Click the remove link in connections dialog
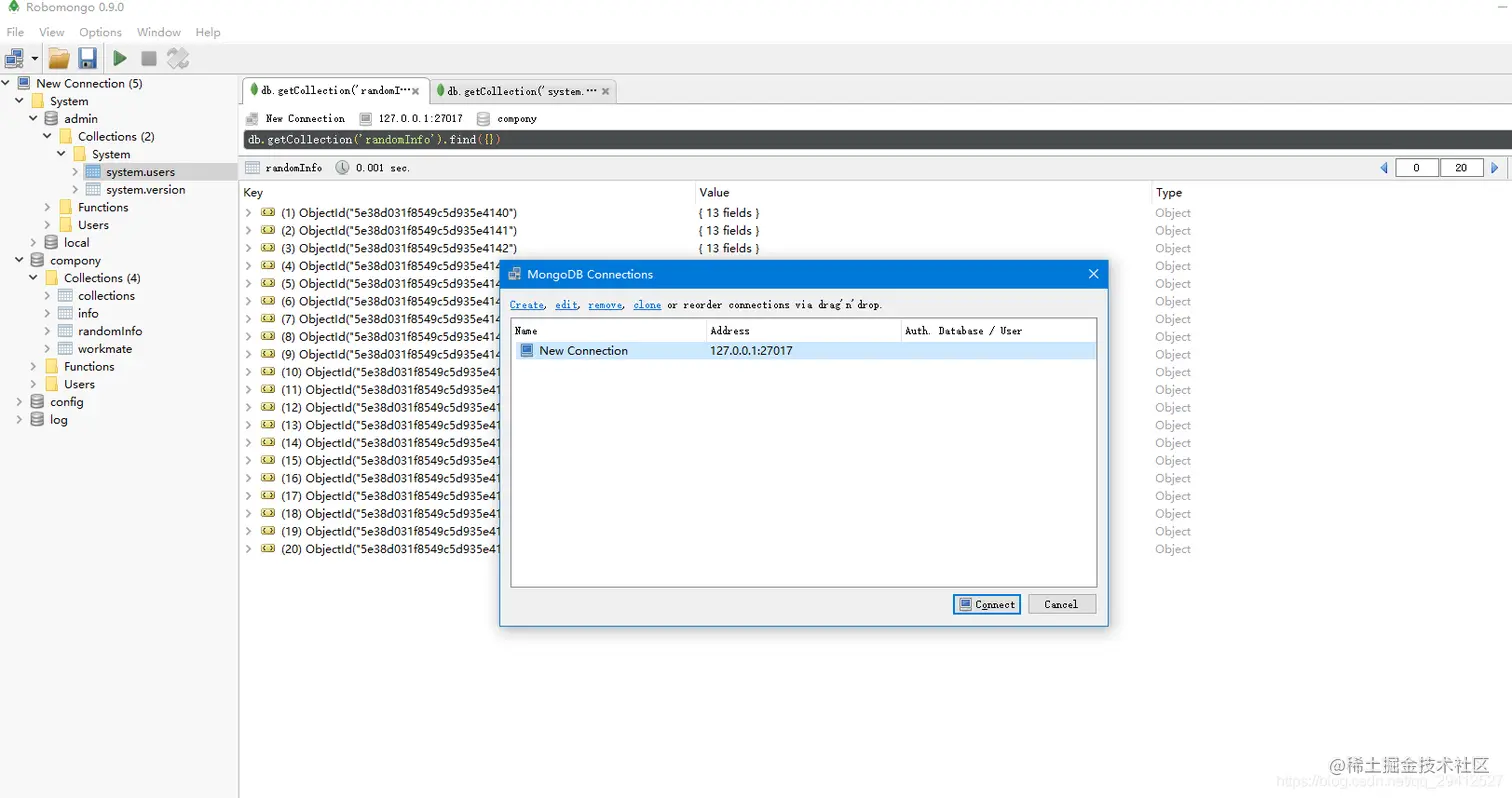The width and height of the screenshot is (1512, 798). tap(606, 305)
